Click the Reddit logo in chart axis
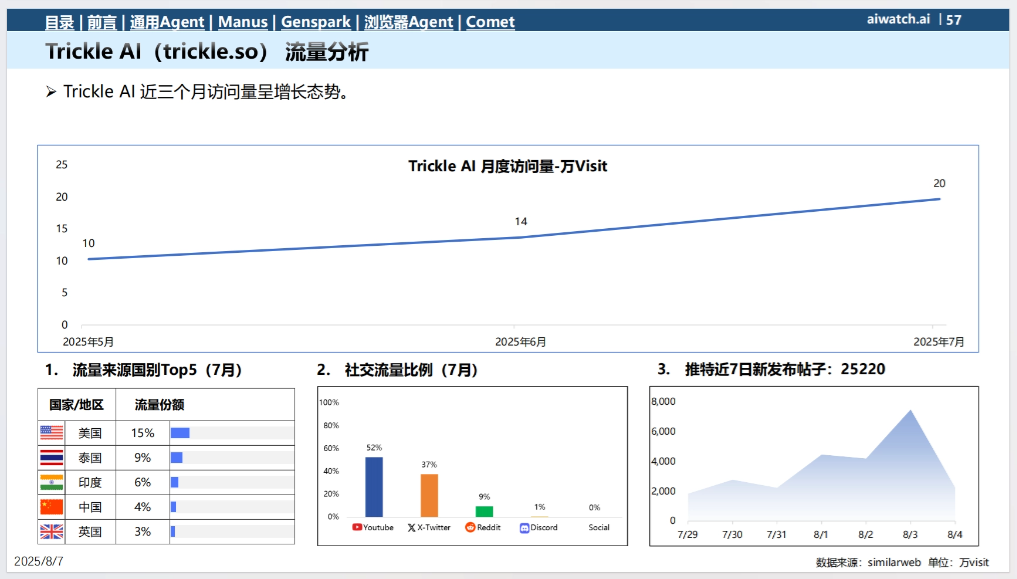 click(470, 527)
